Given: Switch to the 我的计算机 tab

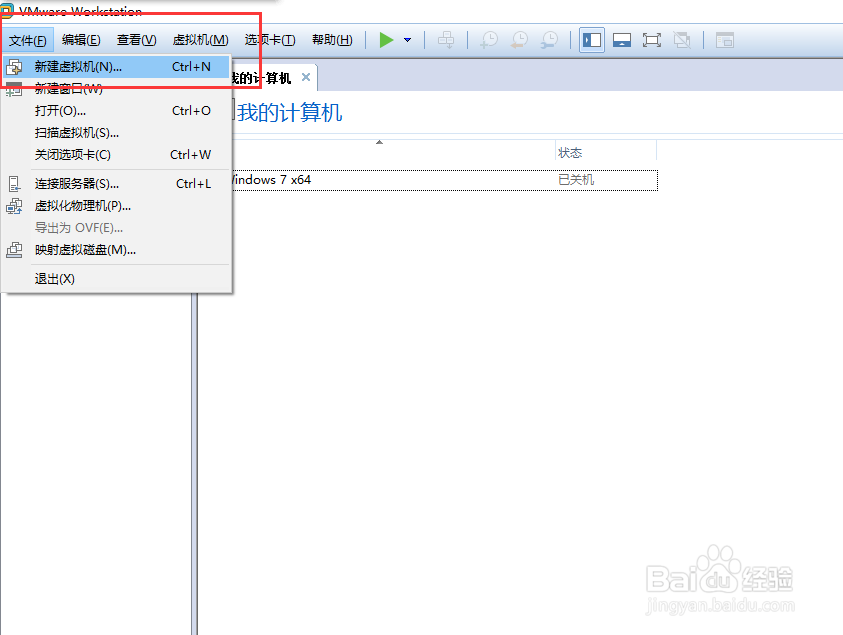Looking at the screenshot, I should [x=266, y=76].
